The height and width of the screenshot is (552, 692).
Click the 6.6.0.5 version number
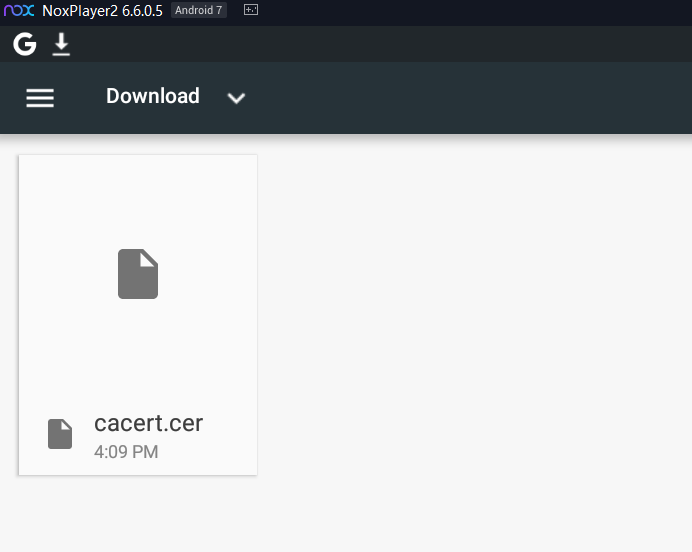tap(143, 10)
